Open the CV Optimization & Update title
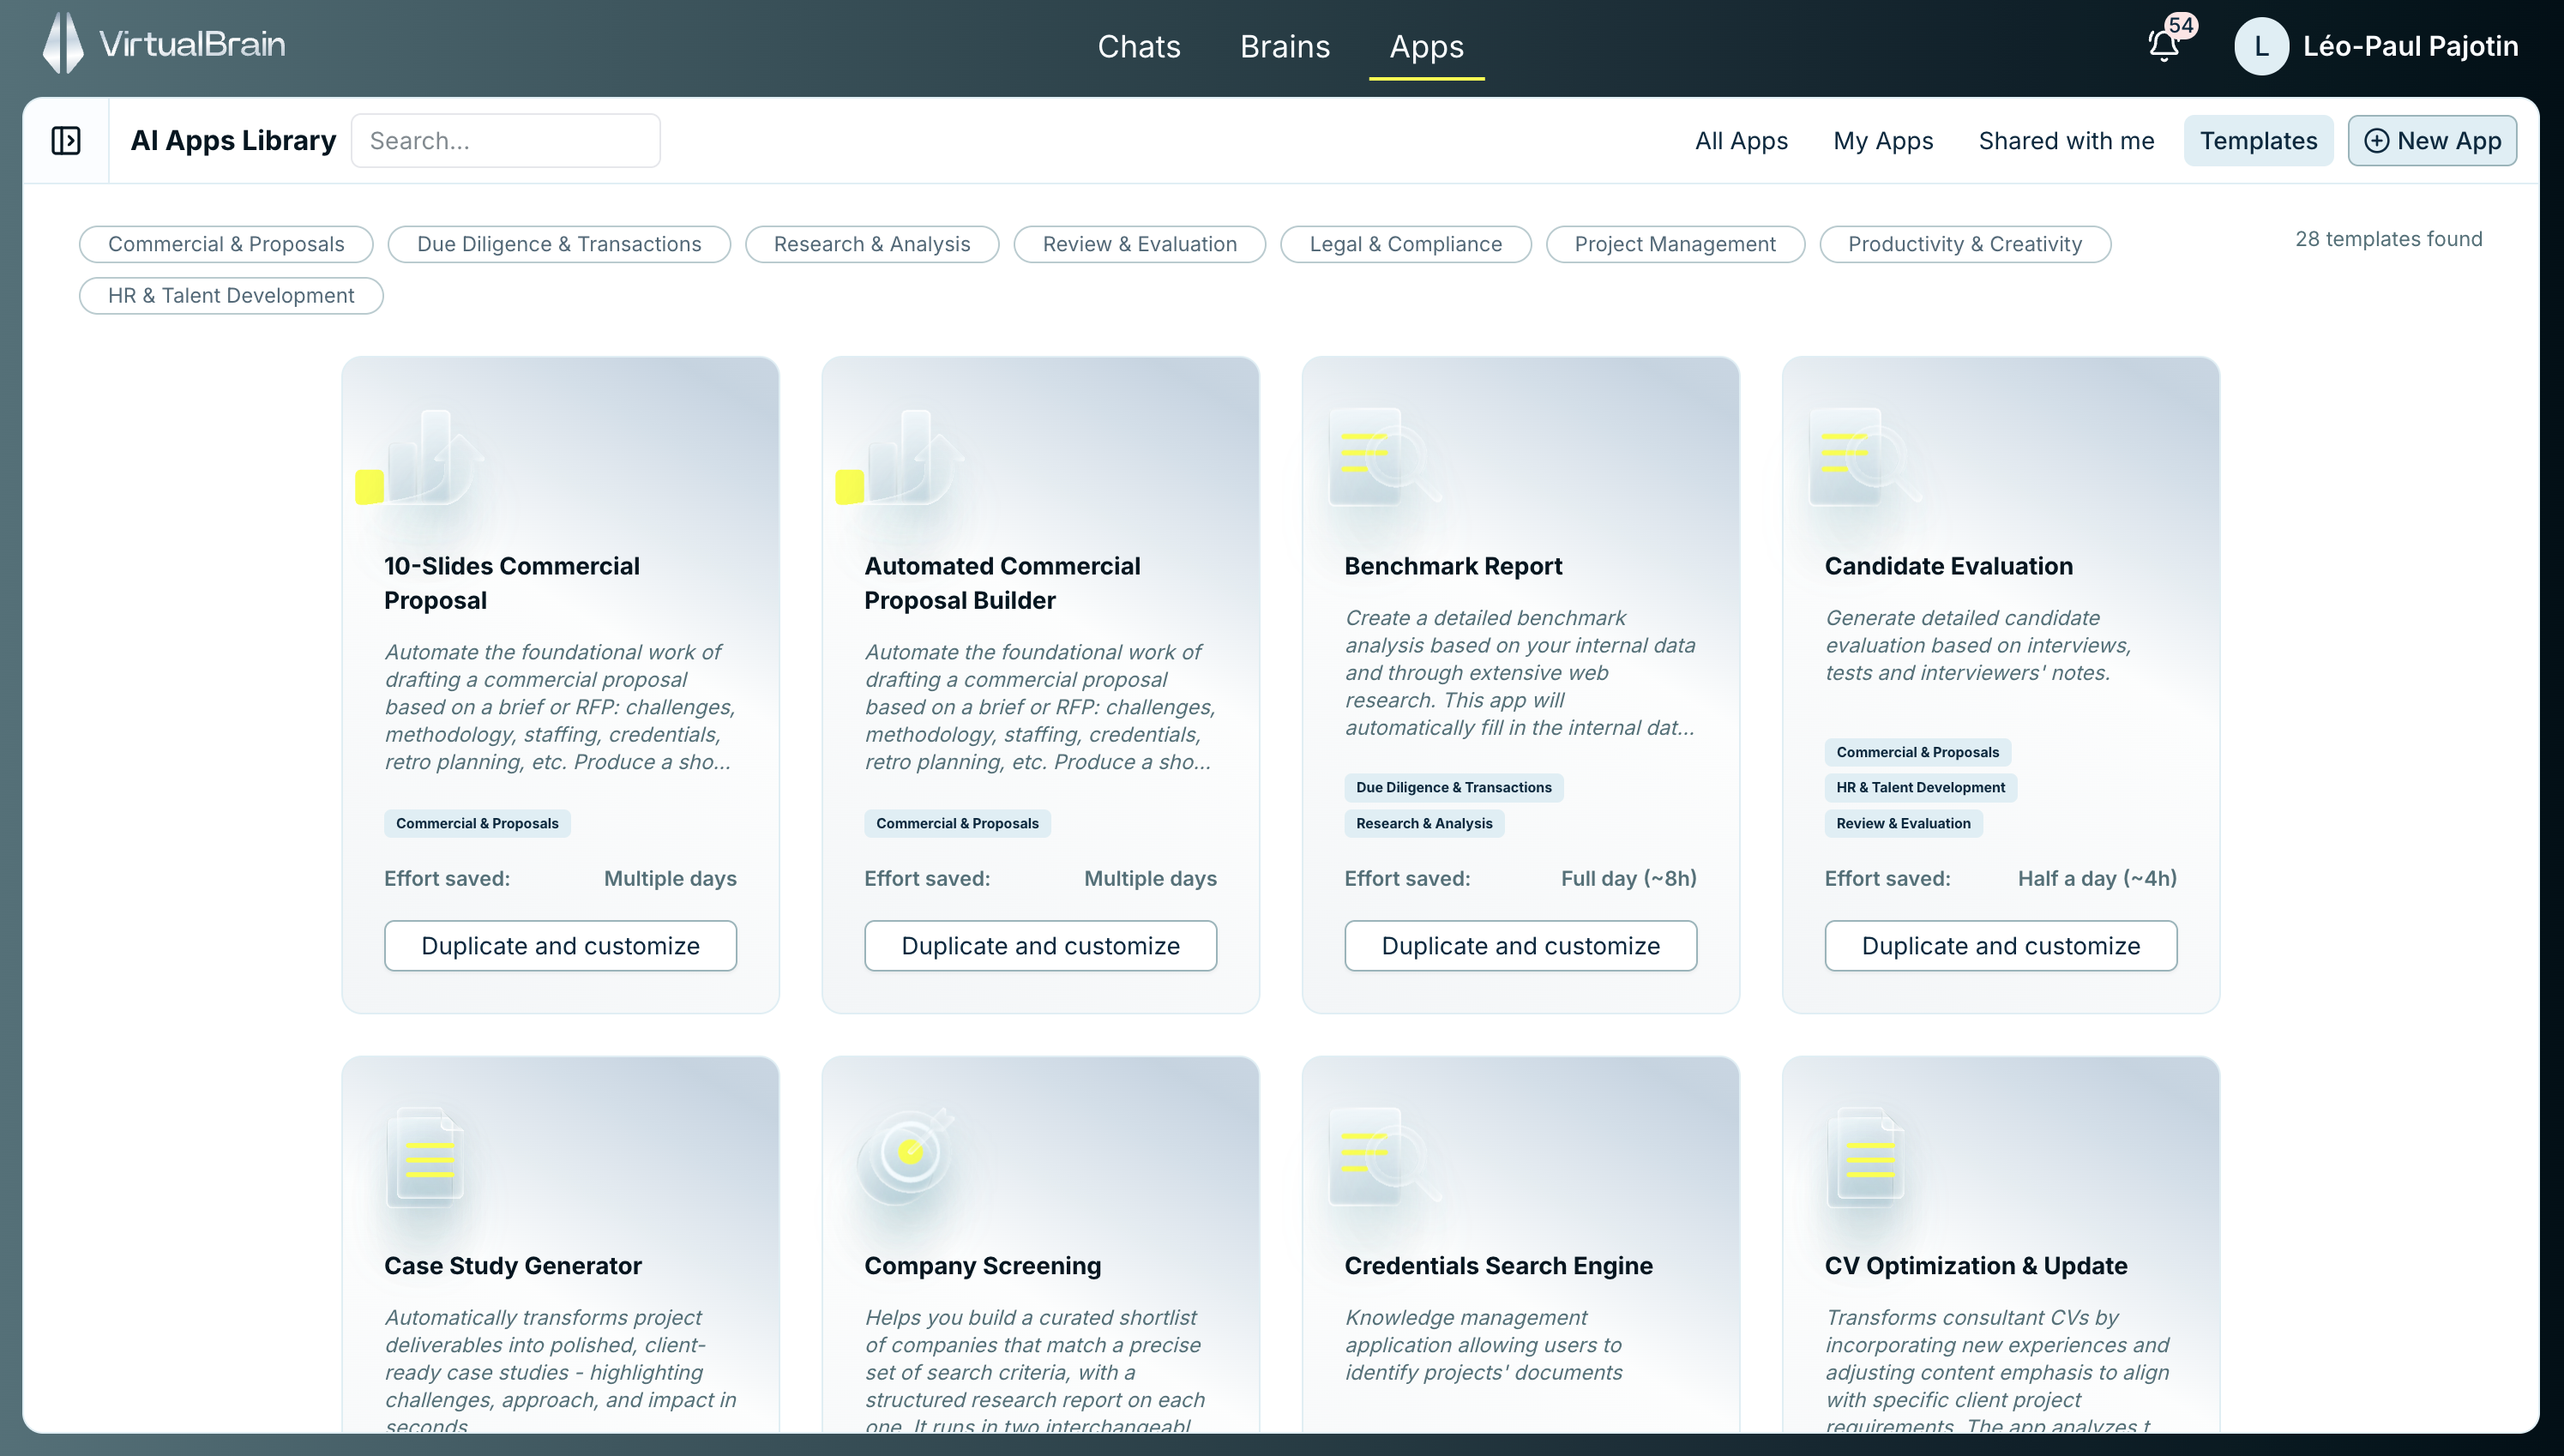 coord(1976,1266)
